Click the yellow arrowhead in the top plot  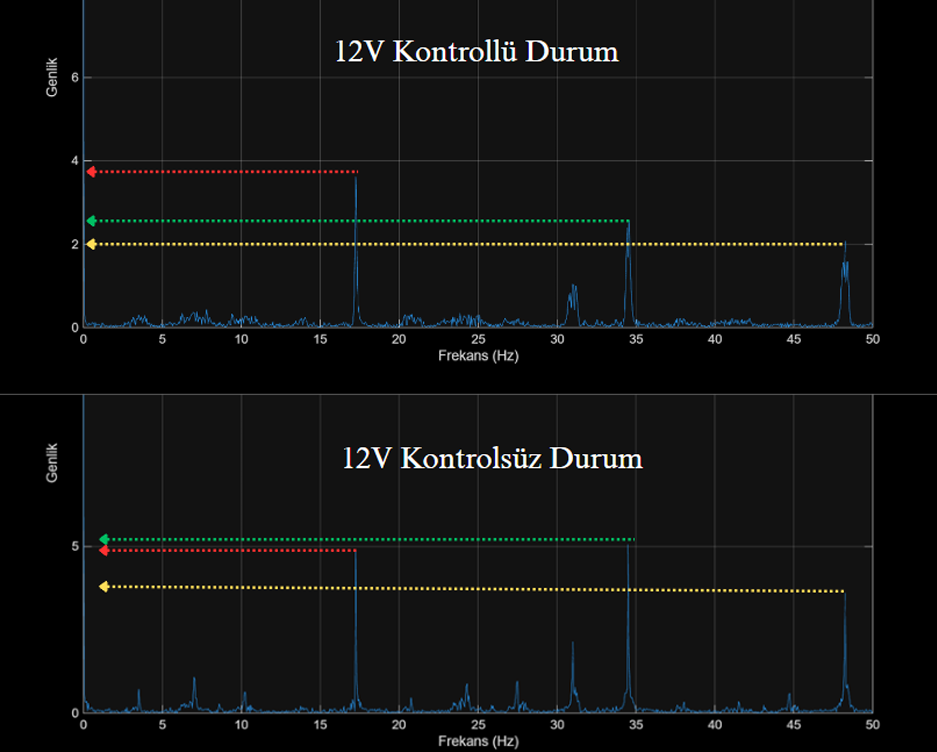[x=91, y=244]
